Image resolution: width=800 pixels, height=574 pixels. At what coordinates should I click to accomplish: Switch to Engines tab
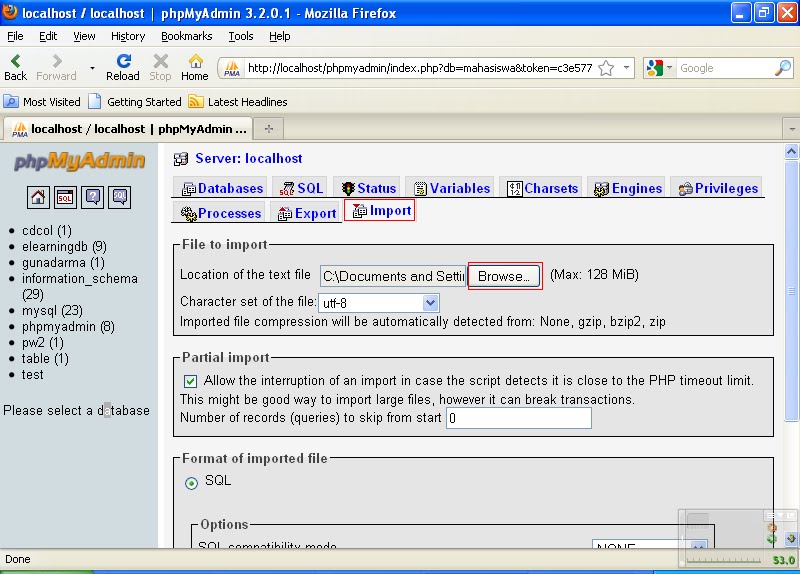coord(628,188)
